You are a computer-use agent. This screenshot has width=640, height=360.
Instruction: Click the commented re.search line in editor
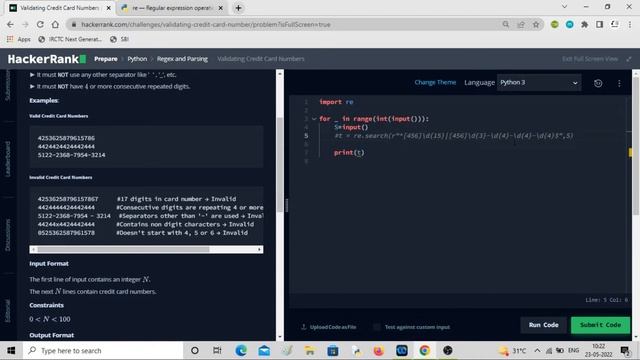click(453, 136)
